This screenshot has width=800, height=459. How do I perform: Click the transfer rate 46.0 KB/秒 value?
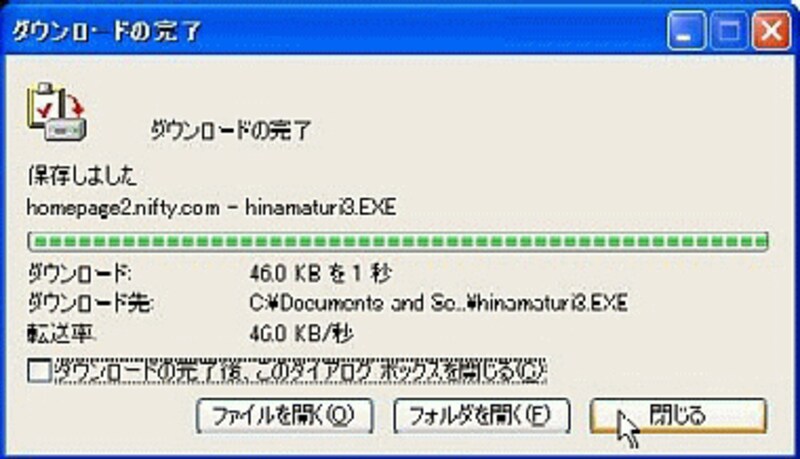301,334
